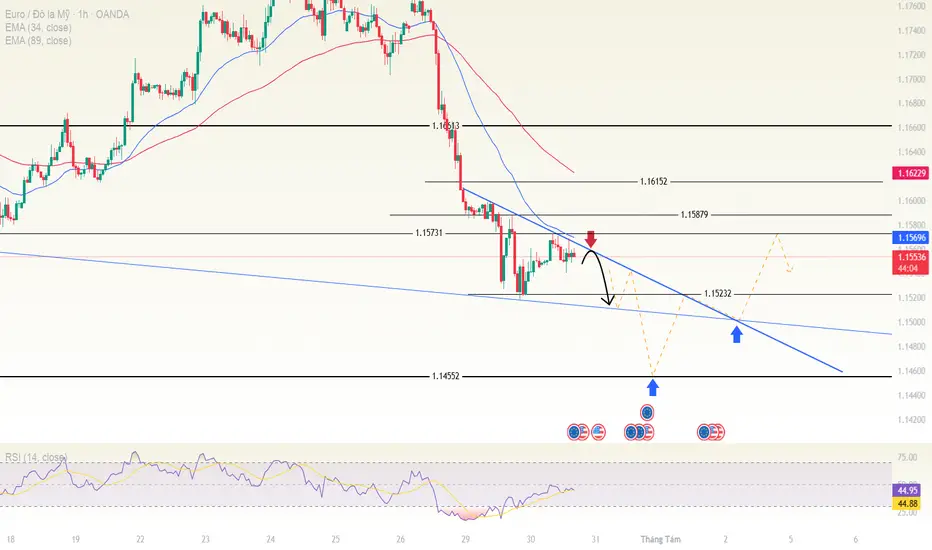Viewport: 932px width, 550px height.
Task: Click the purple RSI value 44.95 tag
Action: [907, 491]
